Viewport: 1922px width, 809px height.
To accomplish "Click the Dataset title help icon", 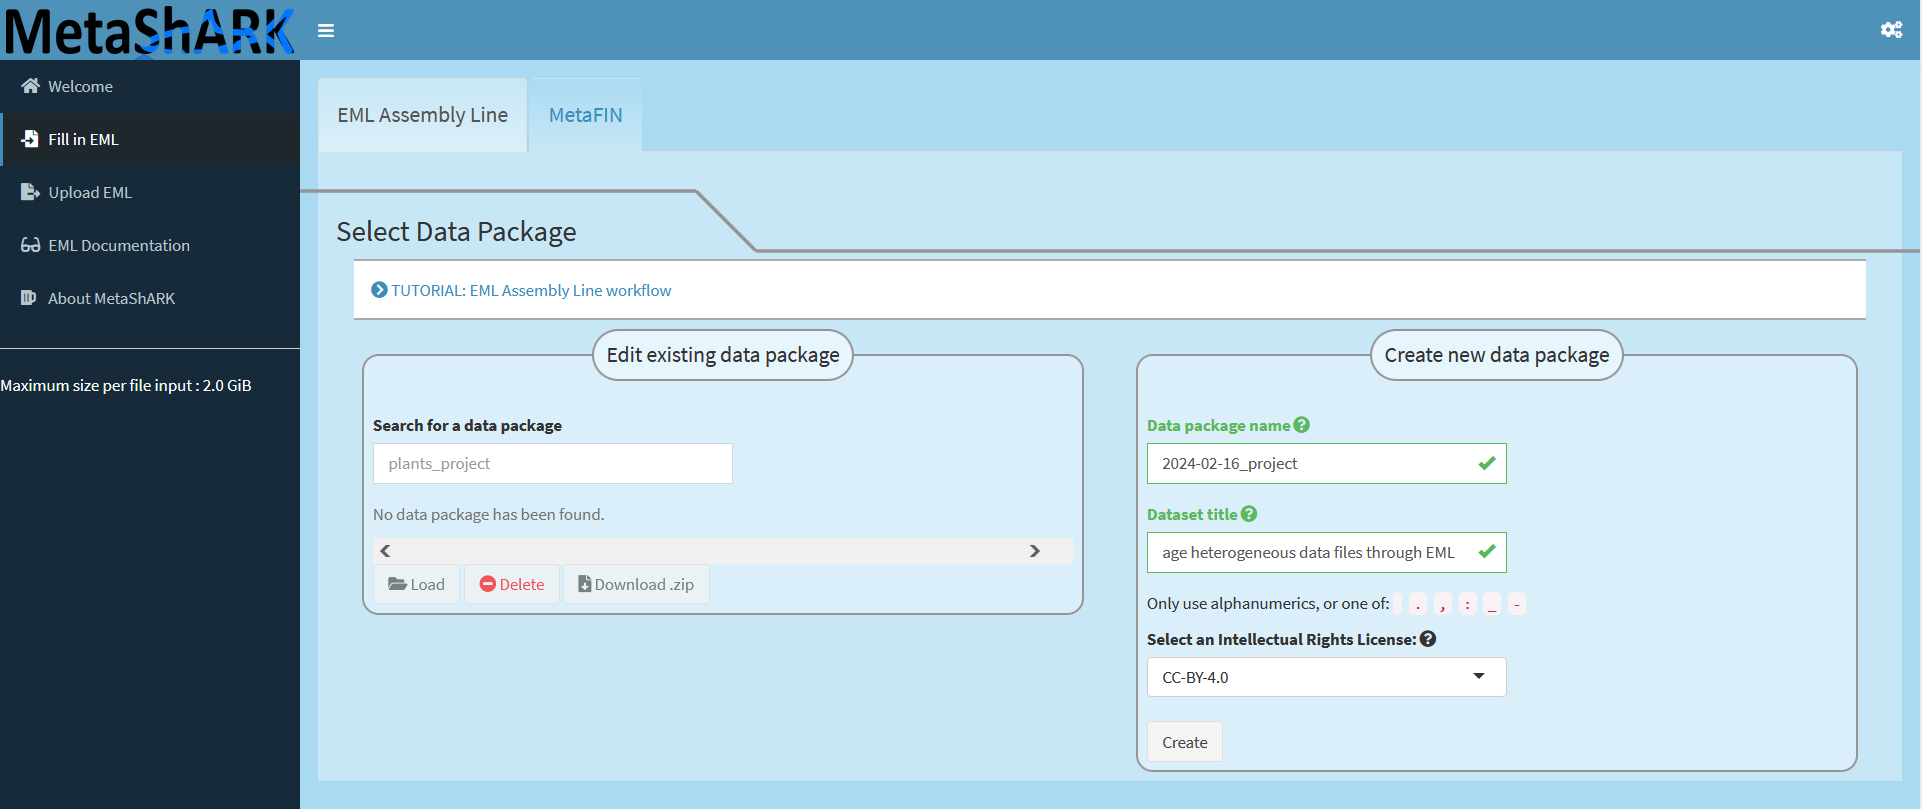I will pyautogui.click(x=1249, y=514).
